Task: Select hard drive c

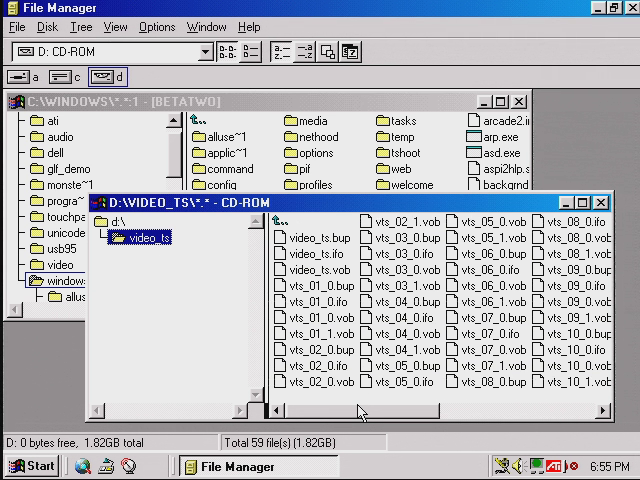Action: 64,77
